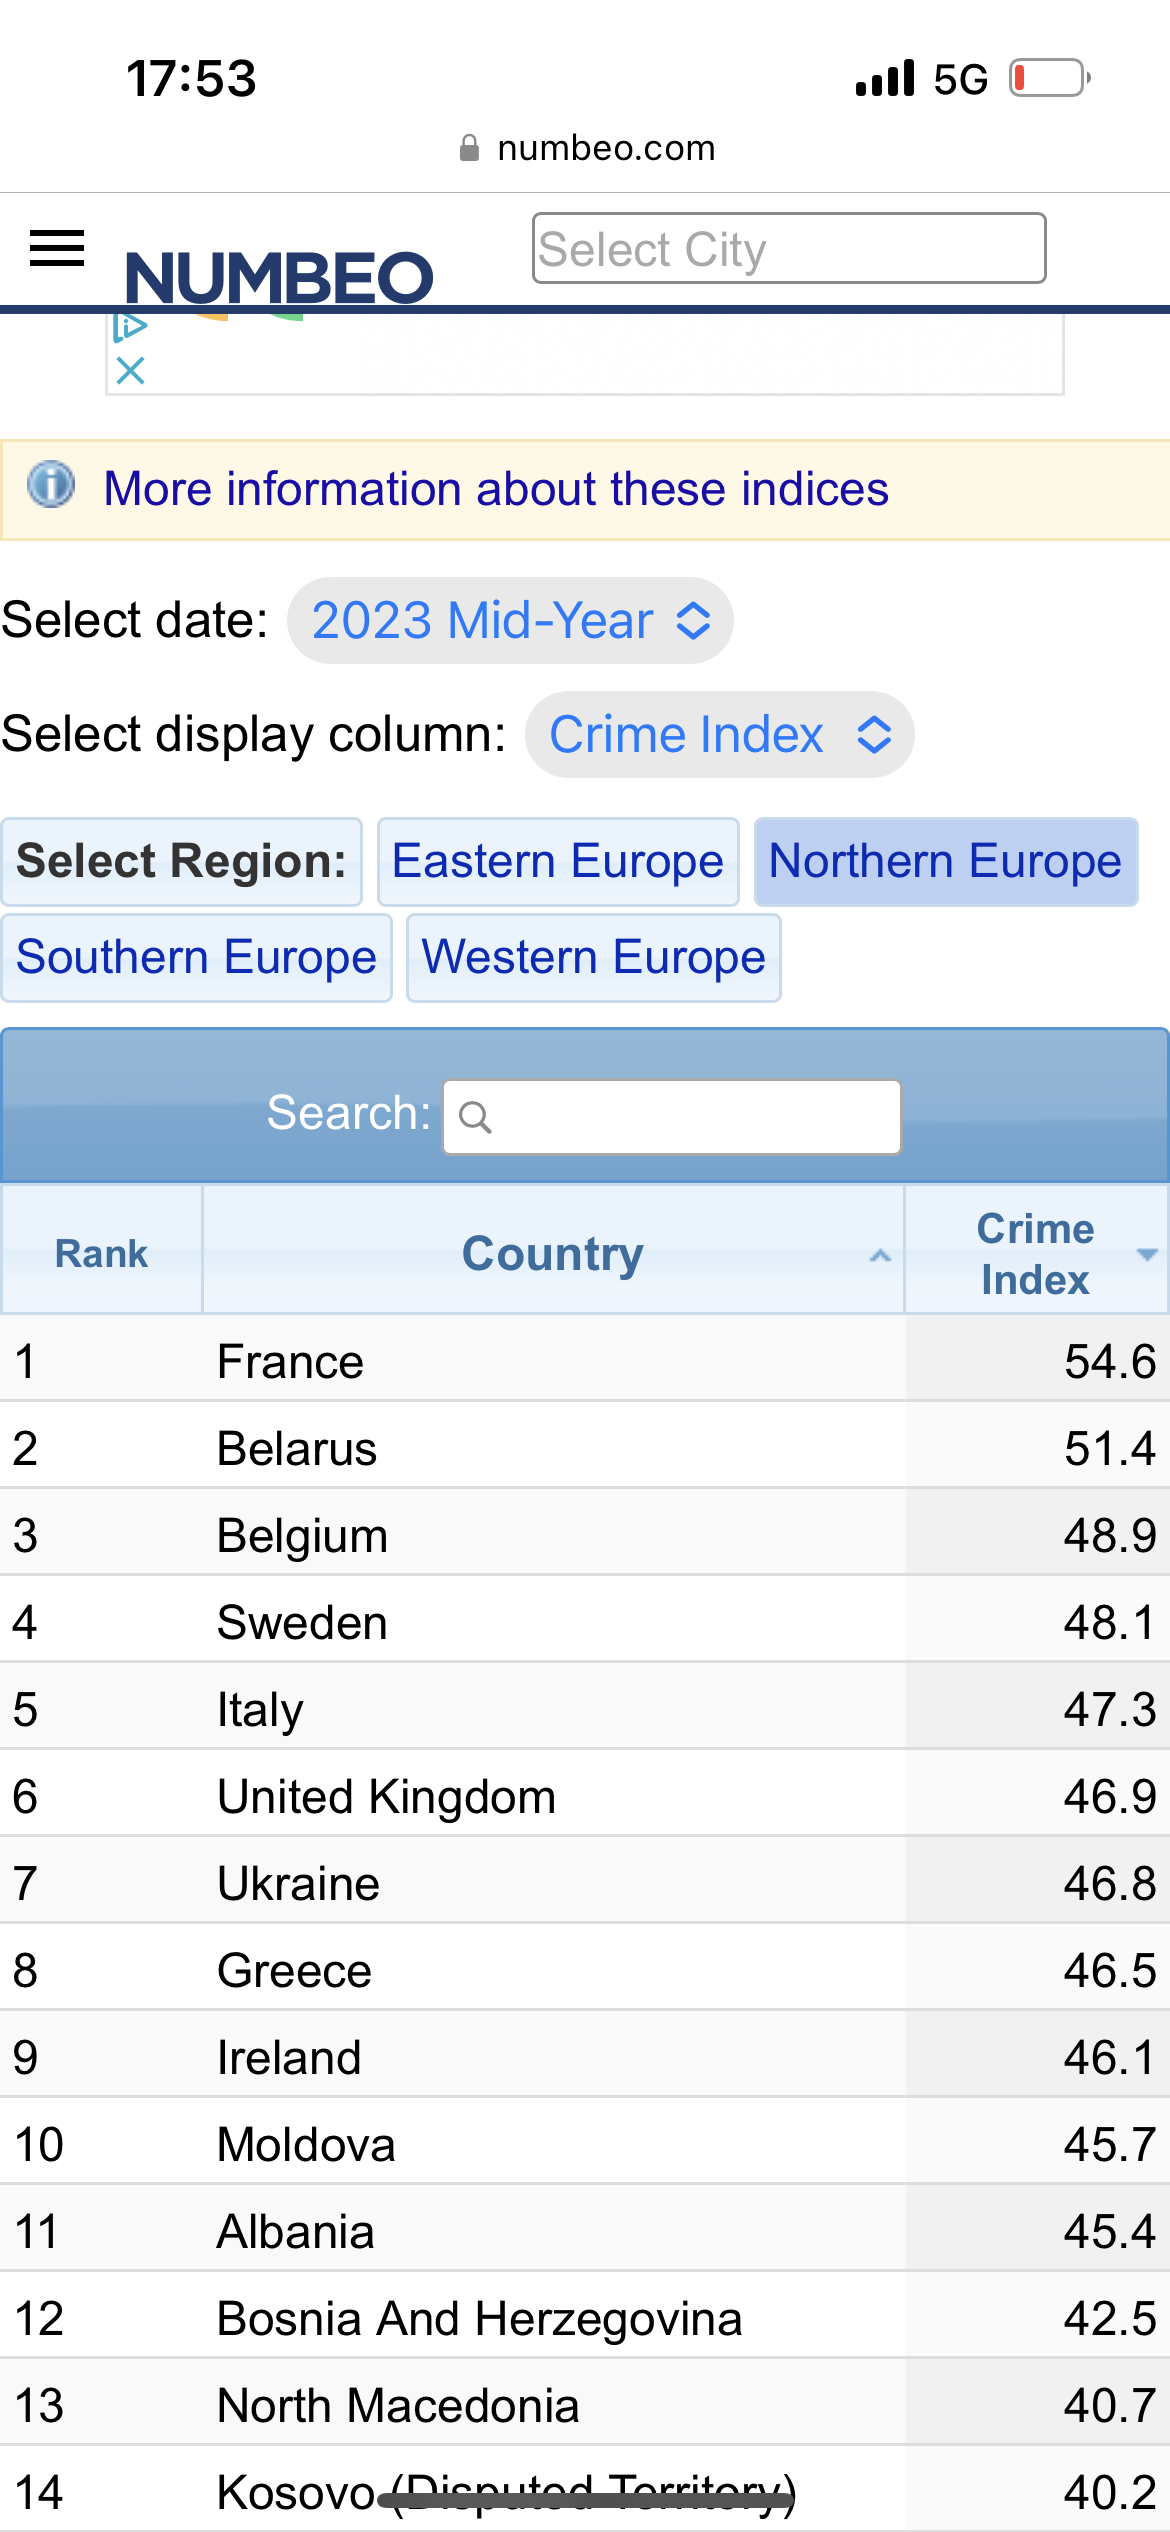The height and width of the screenshot is (2532, 1170).
Task: Click the France row in table
Action: (290, 1362)
